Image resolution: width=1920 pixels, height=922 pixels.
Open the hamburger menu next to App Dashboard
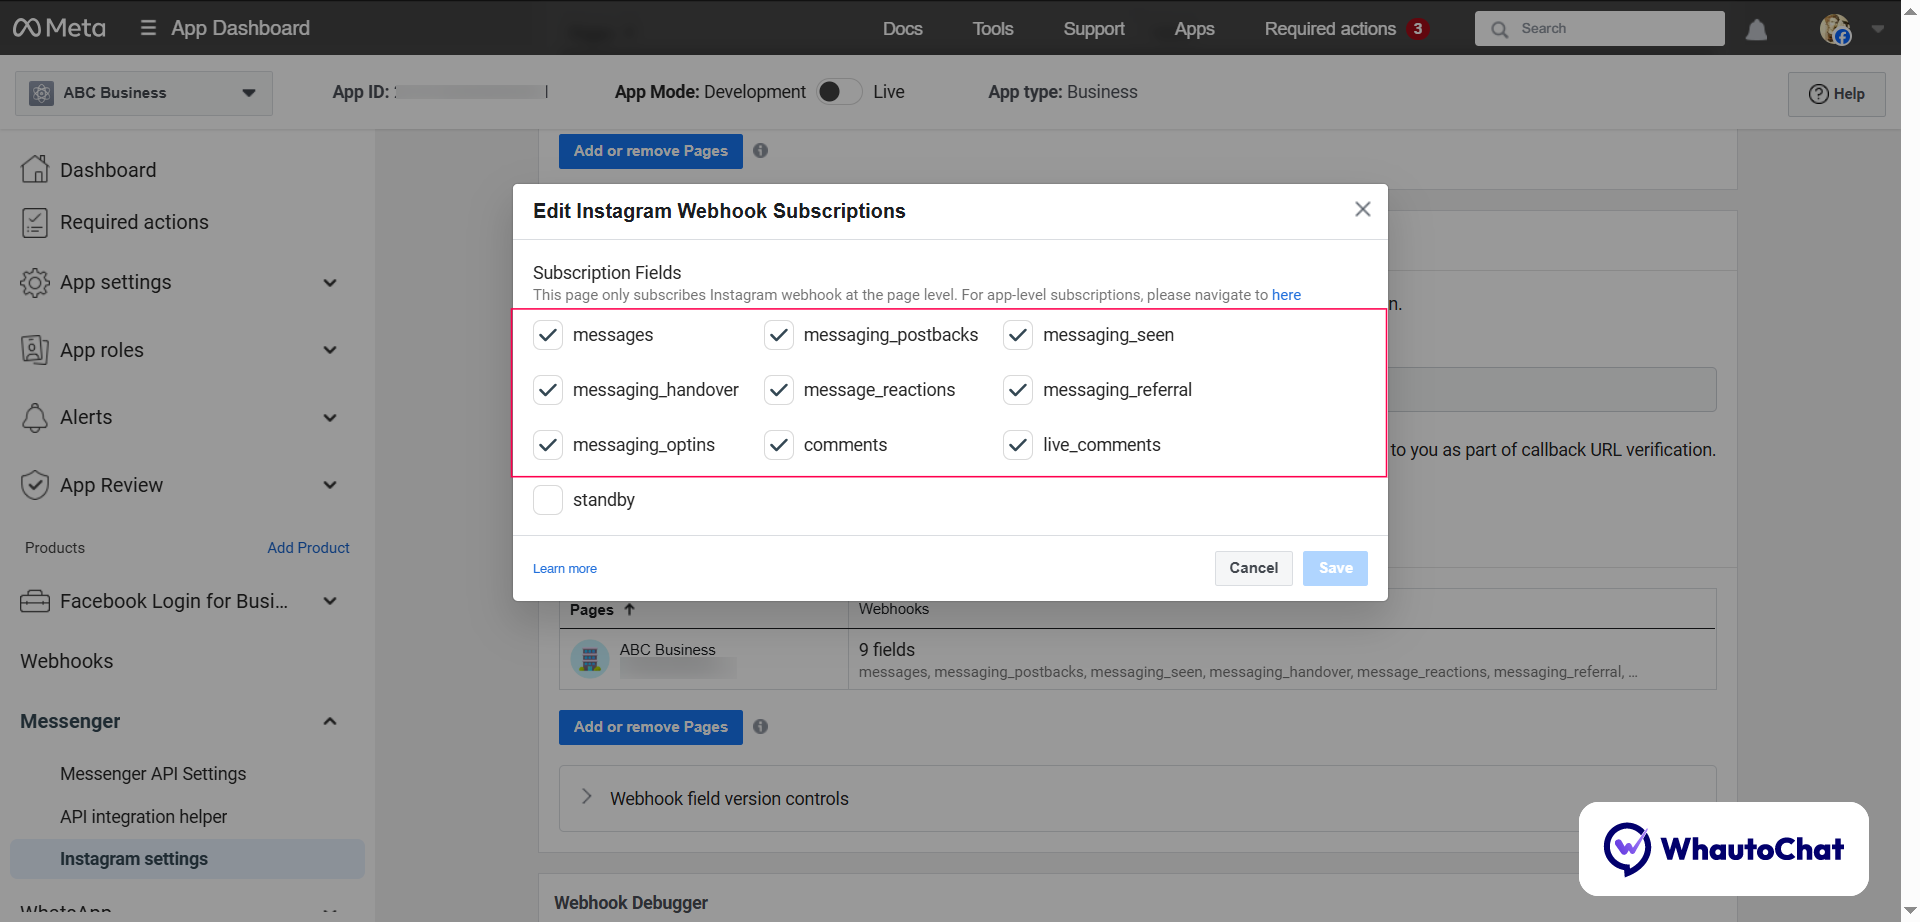147,27
